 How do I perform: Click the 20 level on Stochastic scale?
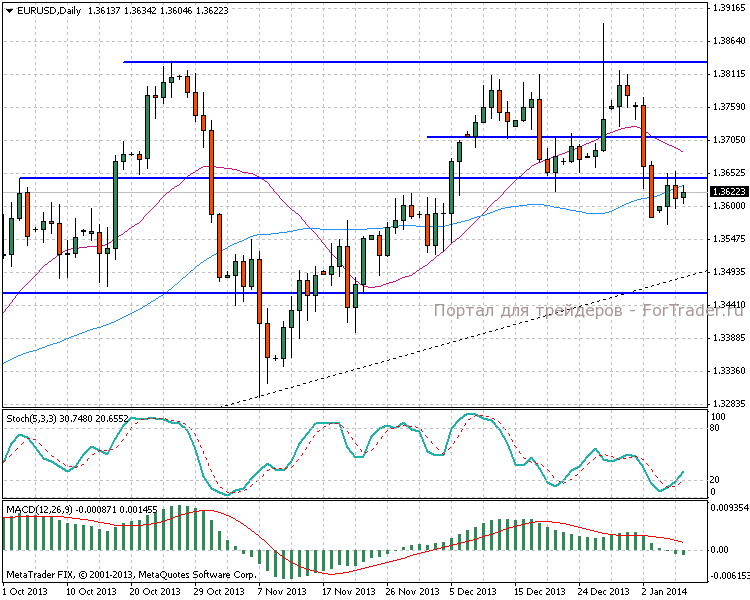pyautogui.click(x=715, y=479)
